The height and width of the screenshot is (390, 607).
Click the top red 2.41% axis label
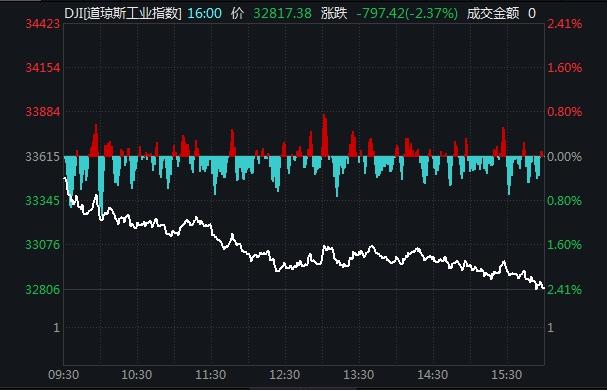click(564, 24)
